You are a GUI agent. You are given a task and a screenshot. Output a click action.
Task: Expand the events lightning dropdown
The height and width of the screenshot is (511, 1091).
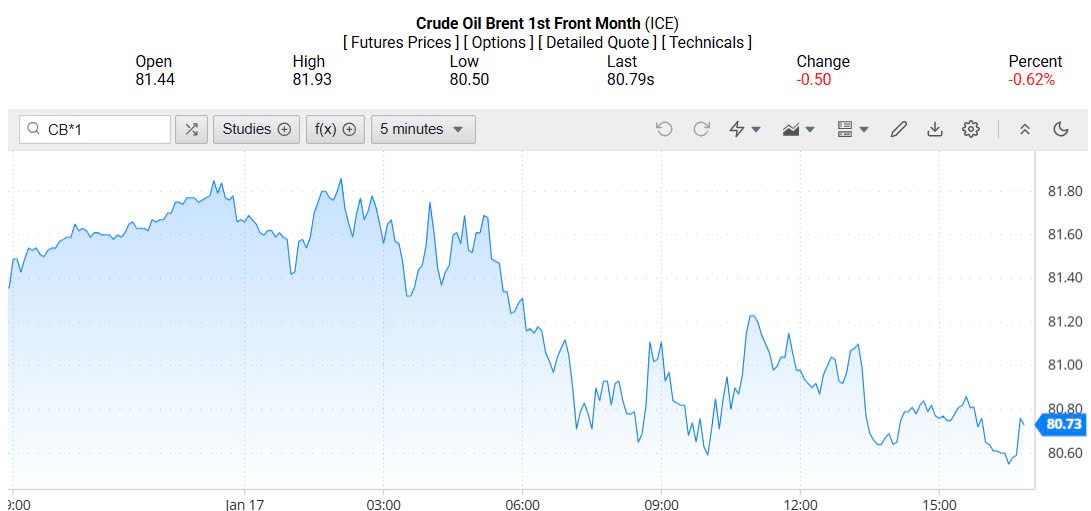click(745, 129)
